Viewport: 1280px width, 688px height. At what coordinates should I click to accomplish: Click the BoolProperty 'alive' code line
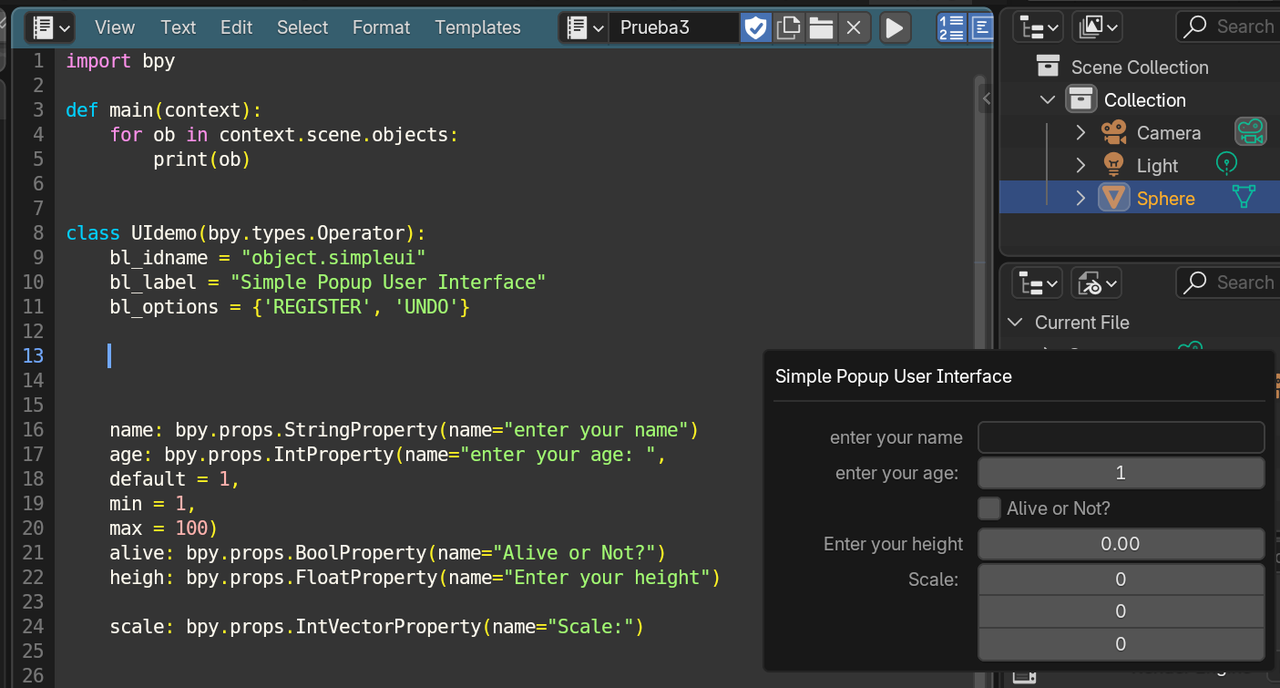click(388, 553)
